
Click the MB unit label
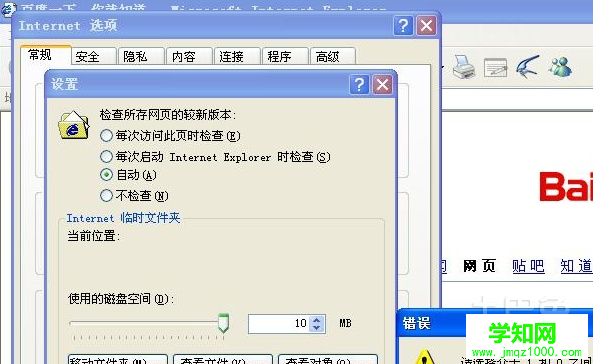click(345, 324)
